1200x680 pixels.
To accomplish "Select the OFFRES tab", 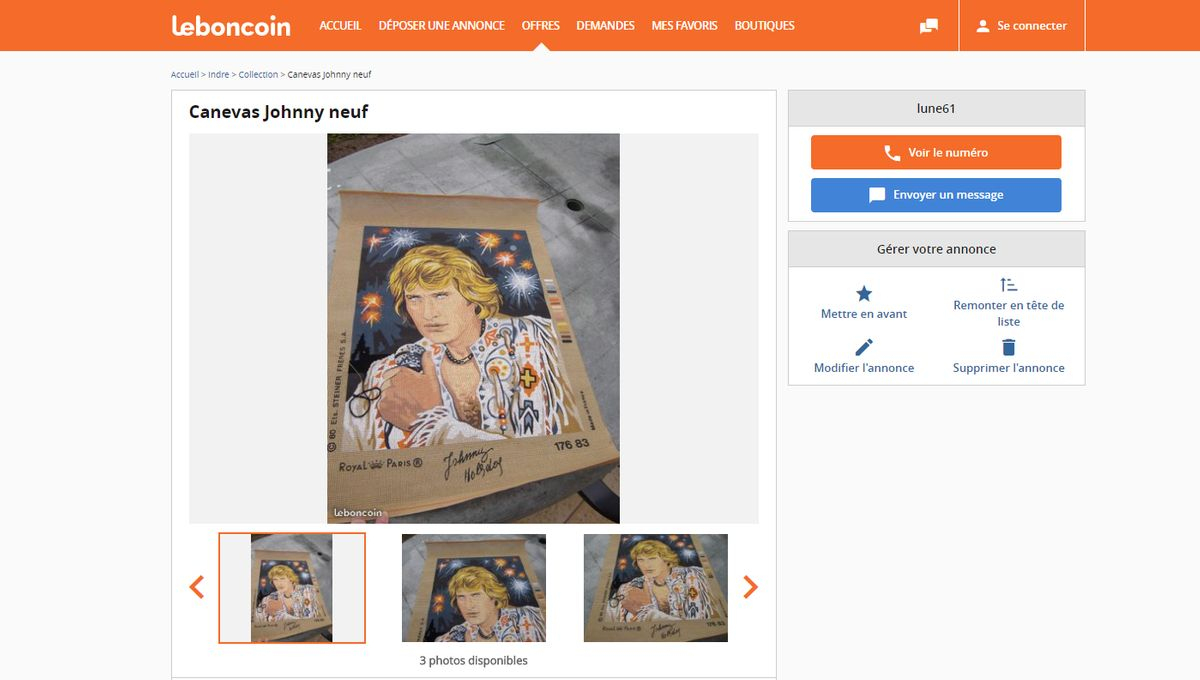I will (x=540, y=26).
